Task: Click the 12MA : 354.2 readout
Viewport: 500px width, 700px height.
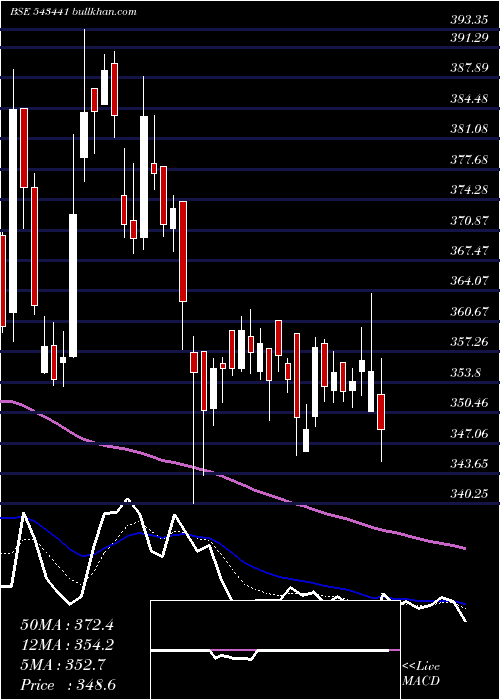Action: coord(67,645)
